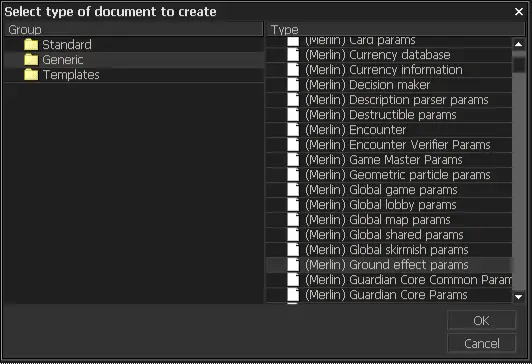The width and height of the screenshot is (532, 364).
Task: Dismiss the dialog with Cancel button
Action: click(481, 343)
